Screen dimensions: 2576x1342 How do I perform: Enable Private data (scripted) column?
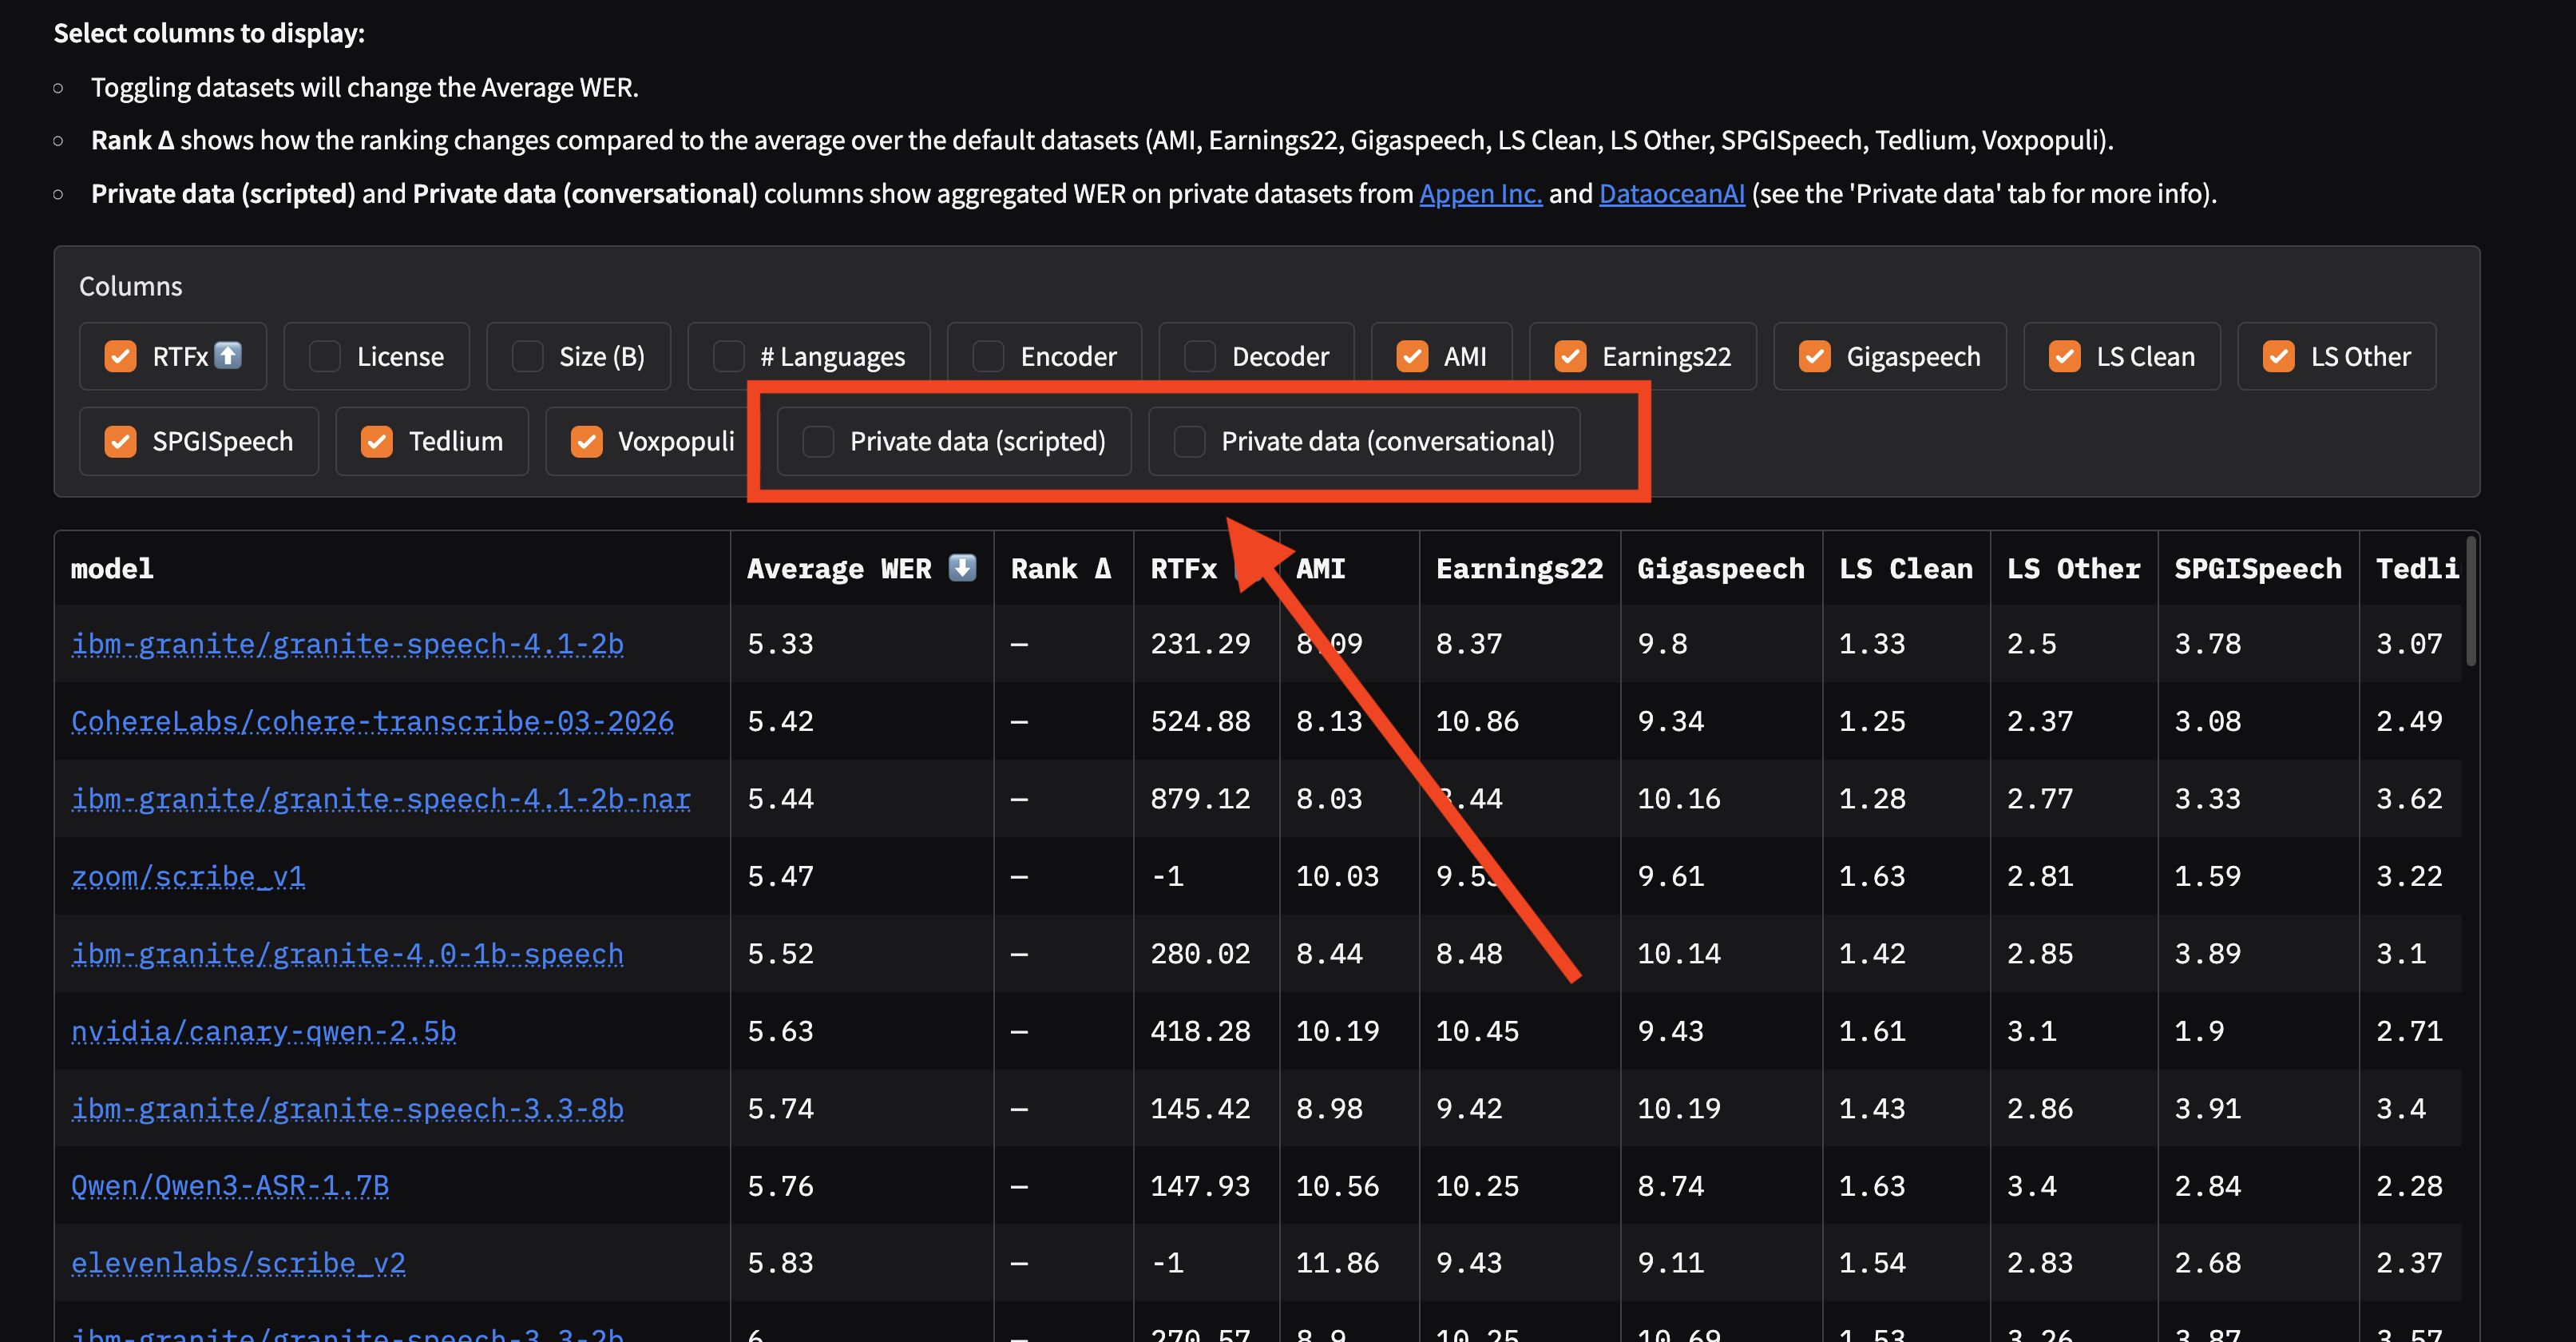(x=818, y=441)
